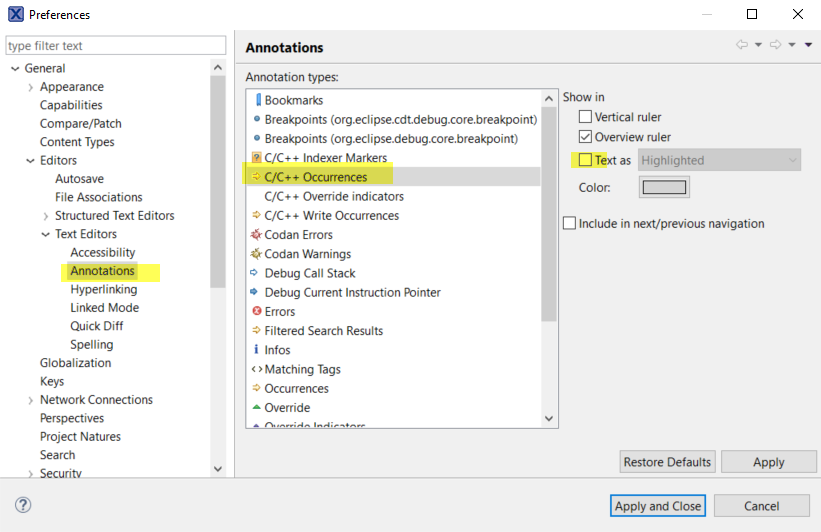The height and width of the screenshot is (532, 821).
Task: Click the Bookmarks annotation icon
Action: tap(257, 100)
